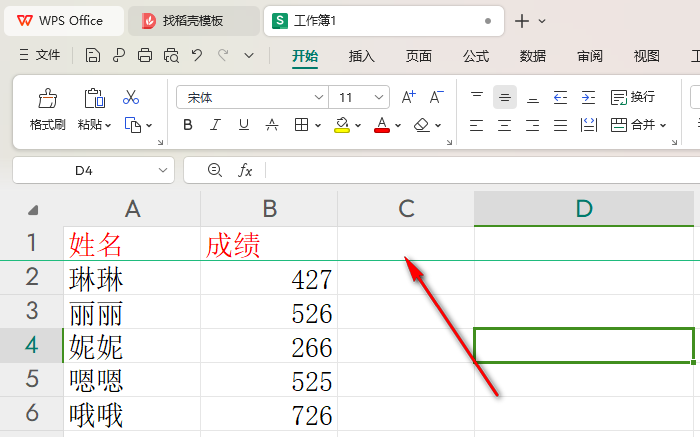Screen dimensions: 700x437
Task: Decrease font size with A- icon
Action: (x=436, y=97)
